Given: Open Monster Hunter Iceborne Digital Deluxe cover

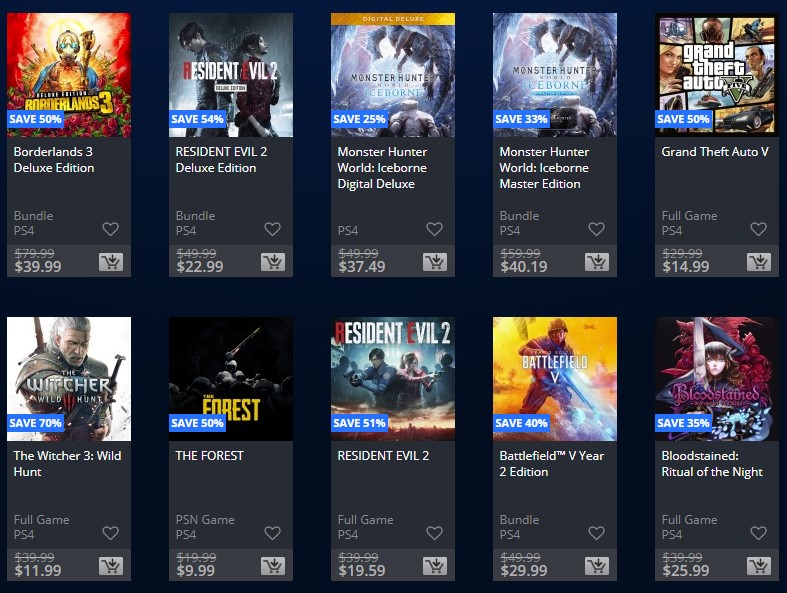Looking at the screenshot, I should pyautogui.click(x=392, y=75).
